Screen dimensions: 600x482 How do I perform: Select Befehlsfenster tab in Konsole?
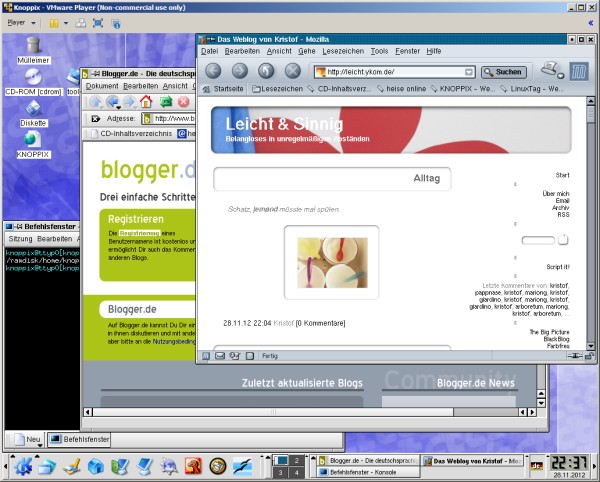(79, 440)
